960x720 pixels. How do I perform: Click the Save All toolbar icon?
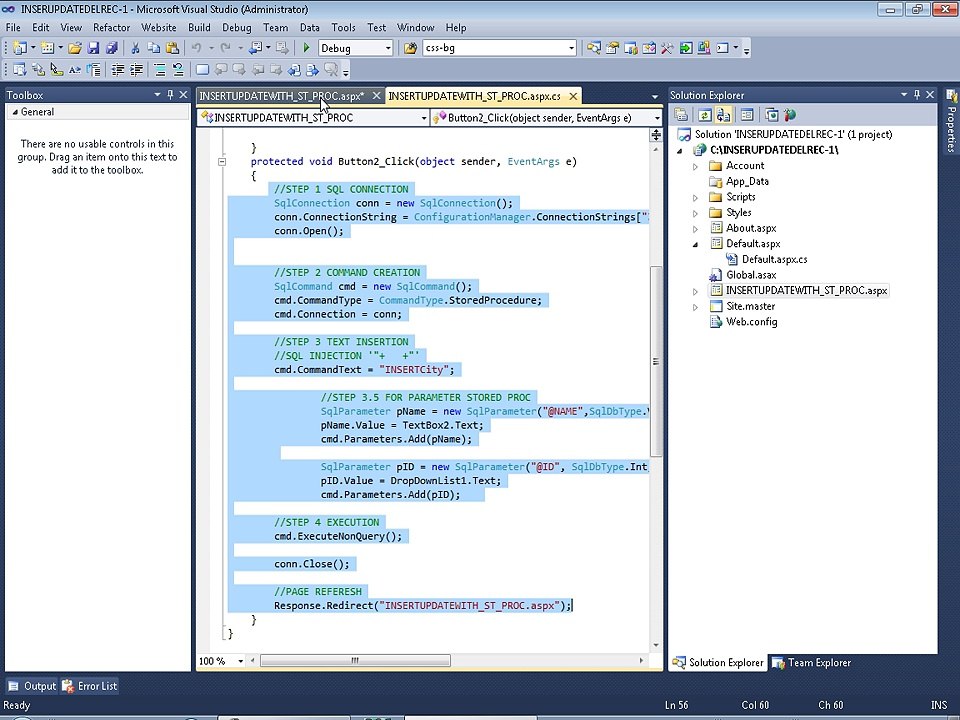pos(111,48)
